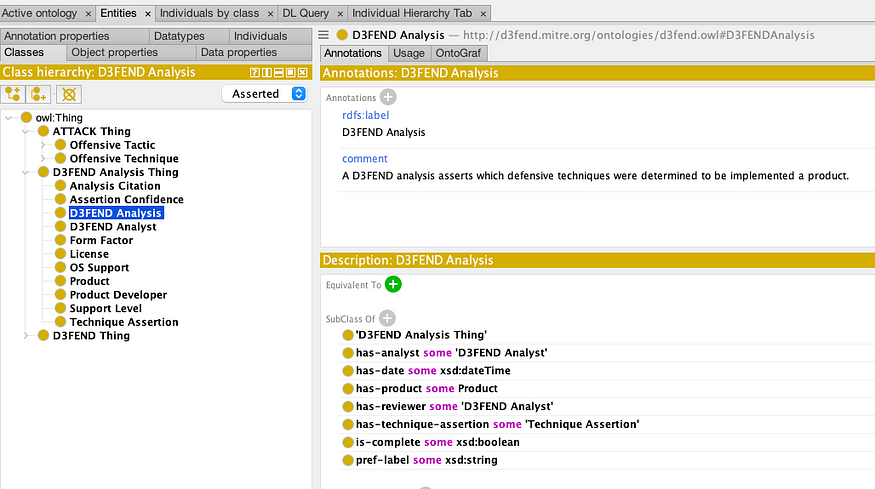
Task: Click the D3FEND Analysis IRI in the header
Action: point(639,35)
